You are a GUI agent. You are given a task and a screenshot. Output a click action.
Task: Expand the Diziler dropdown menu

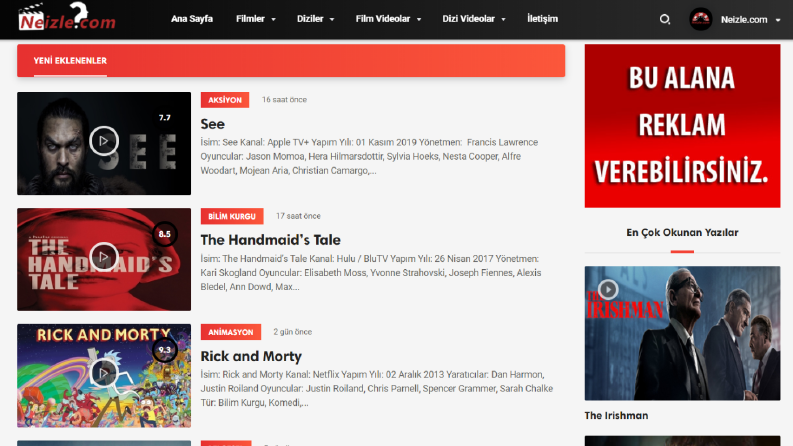pos(315,19)
